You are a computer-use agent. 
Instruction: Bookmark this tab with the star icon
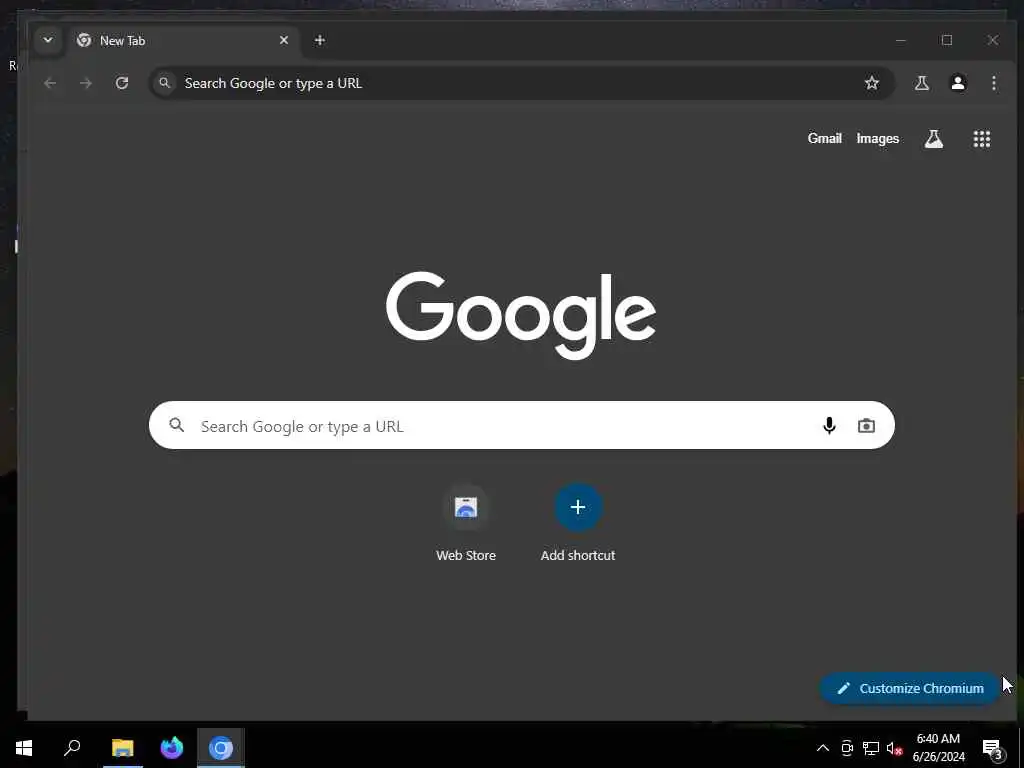pos(872,83)
